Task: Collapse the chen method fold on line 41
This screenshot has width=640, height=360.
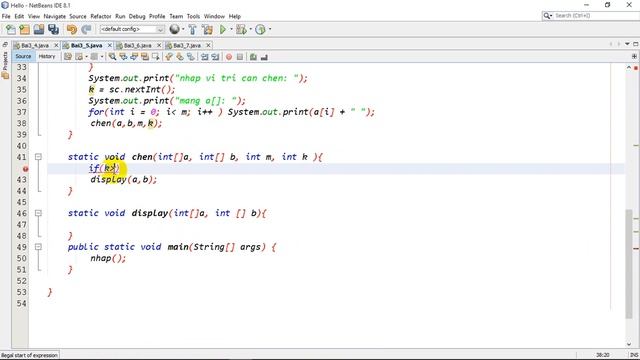Action: (38, 156)
